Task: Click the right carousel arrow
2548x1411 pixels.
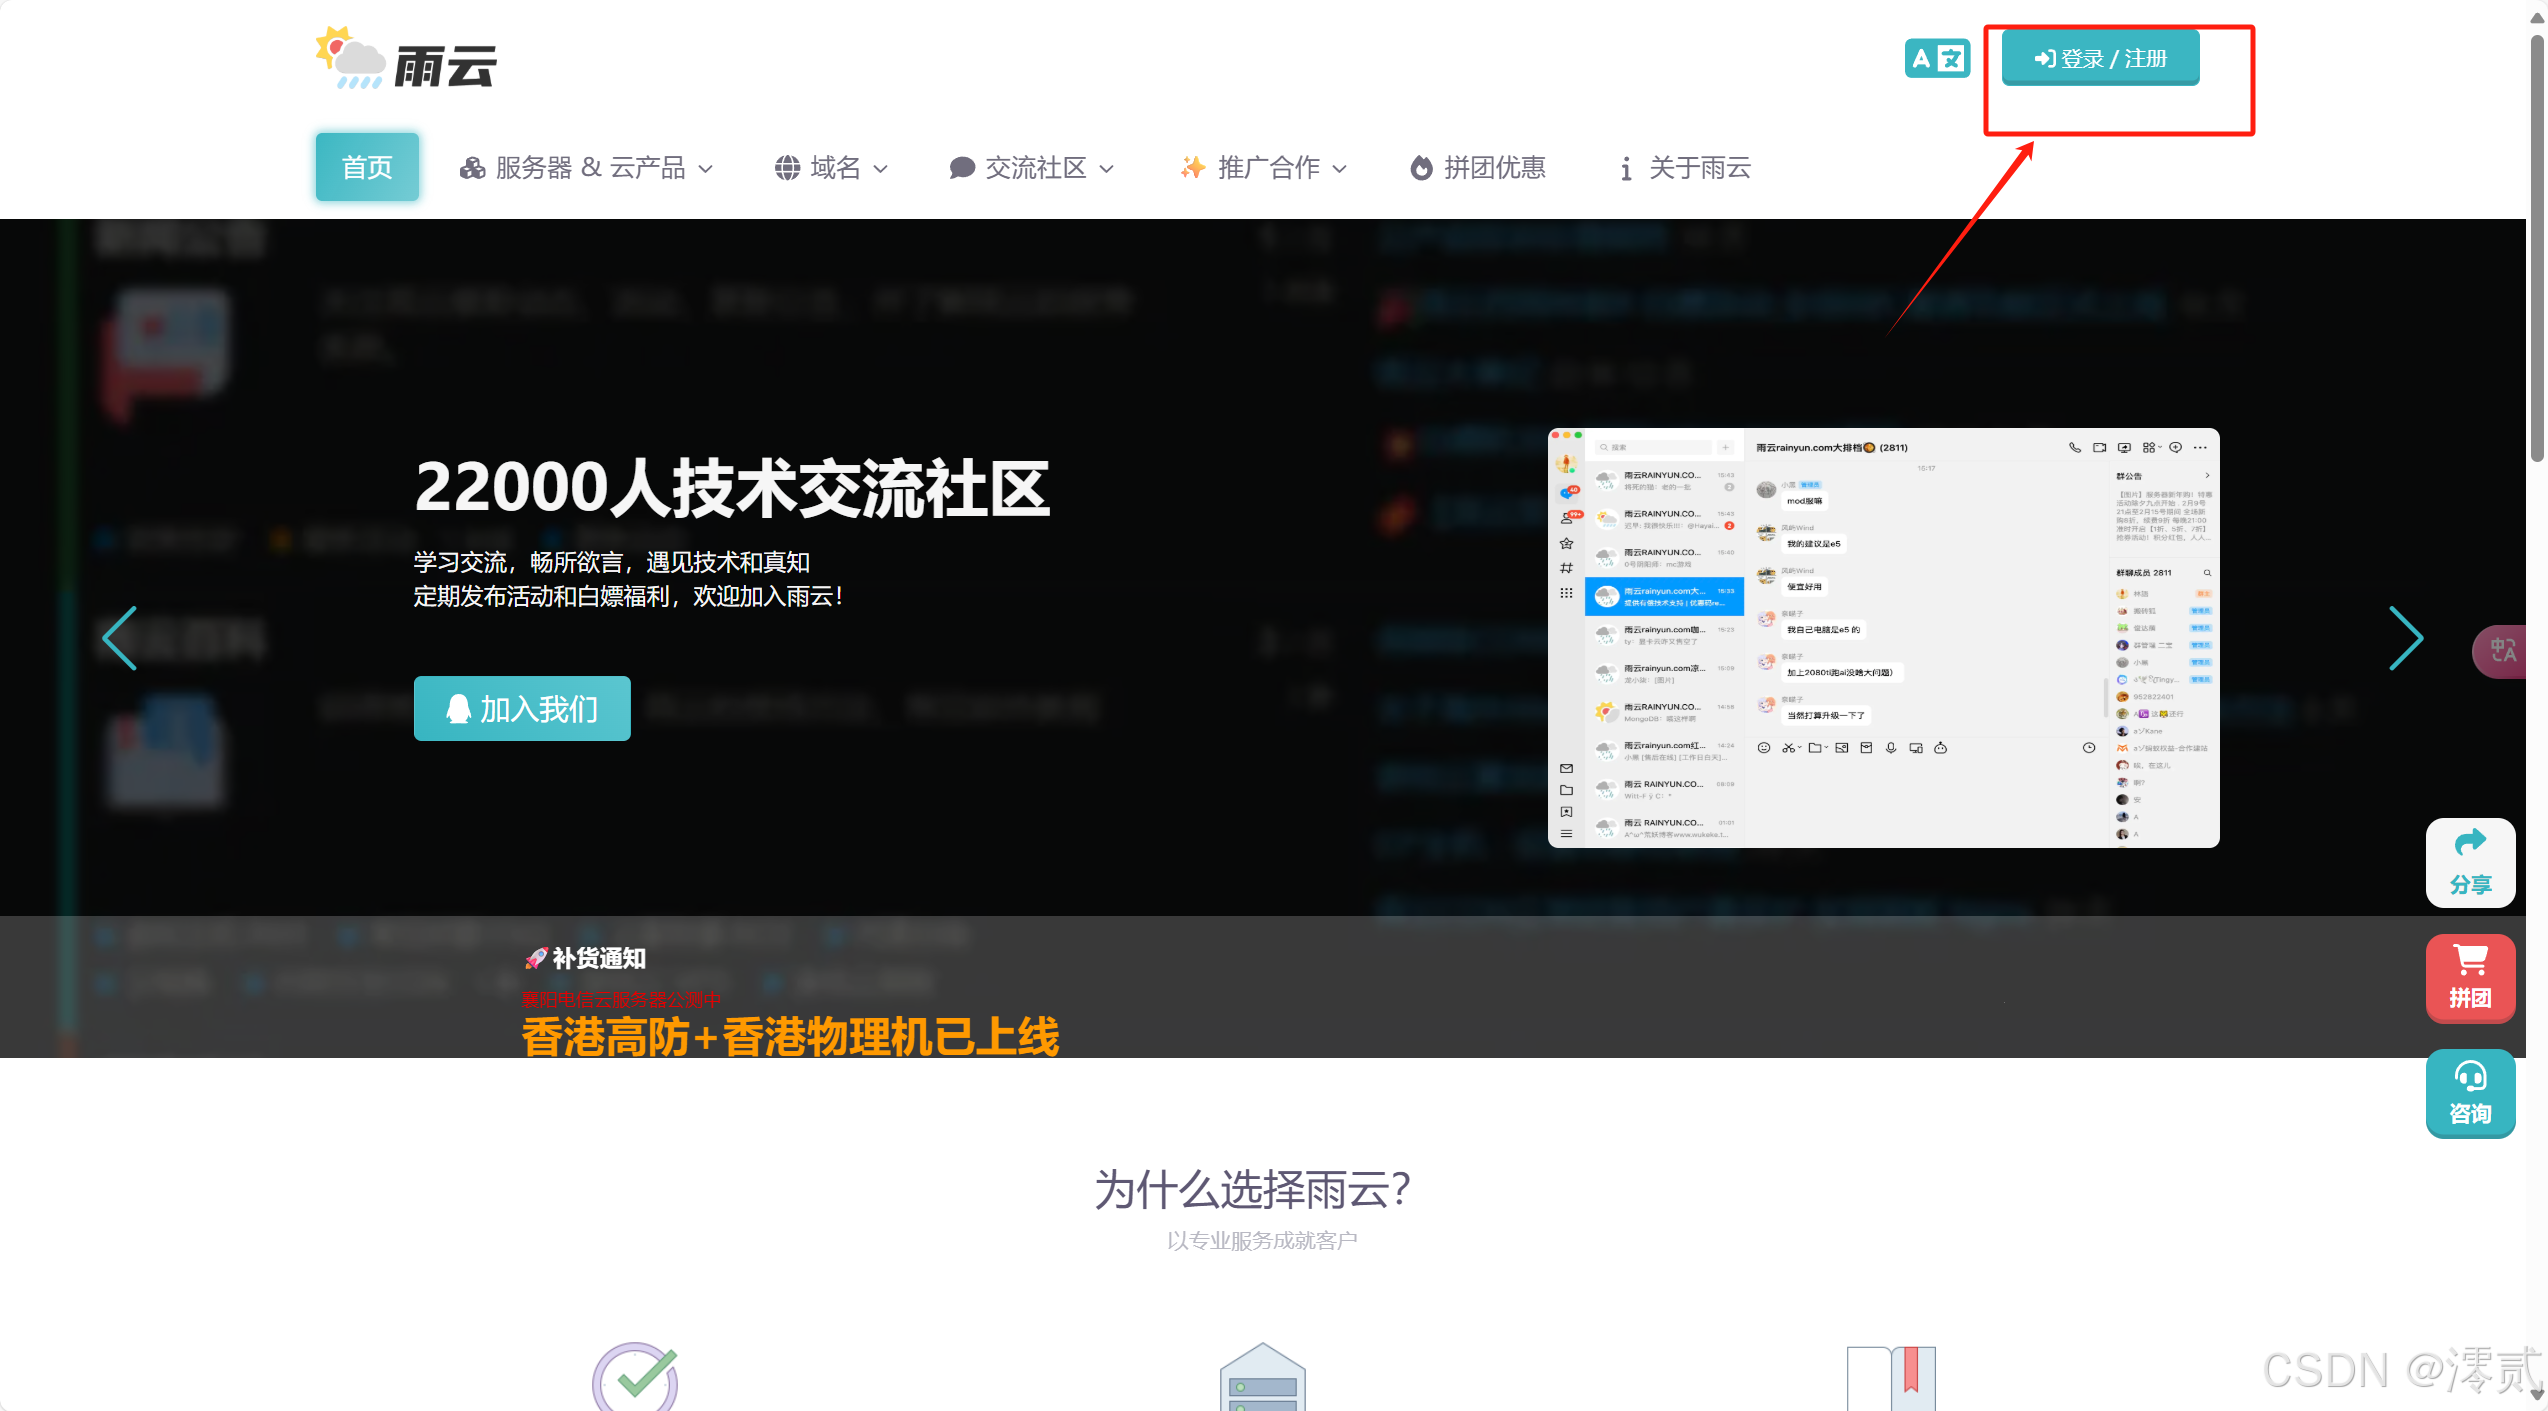Action: click(2407, 637)
